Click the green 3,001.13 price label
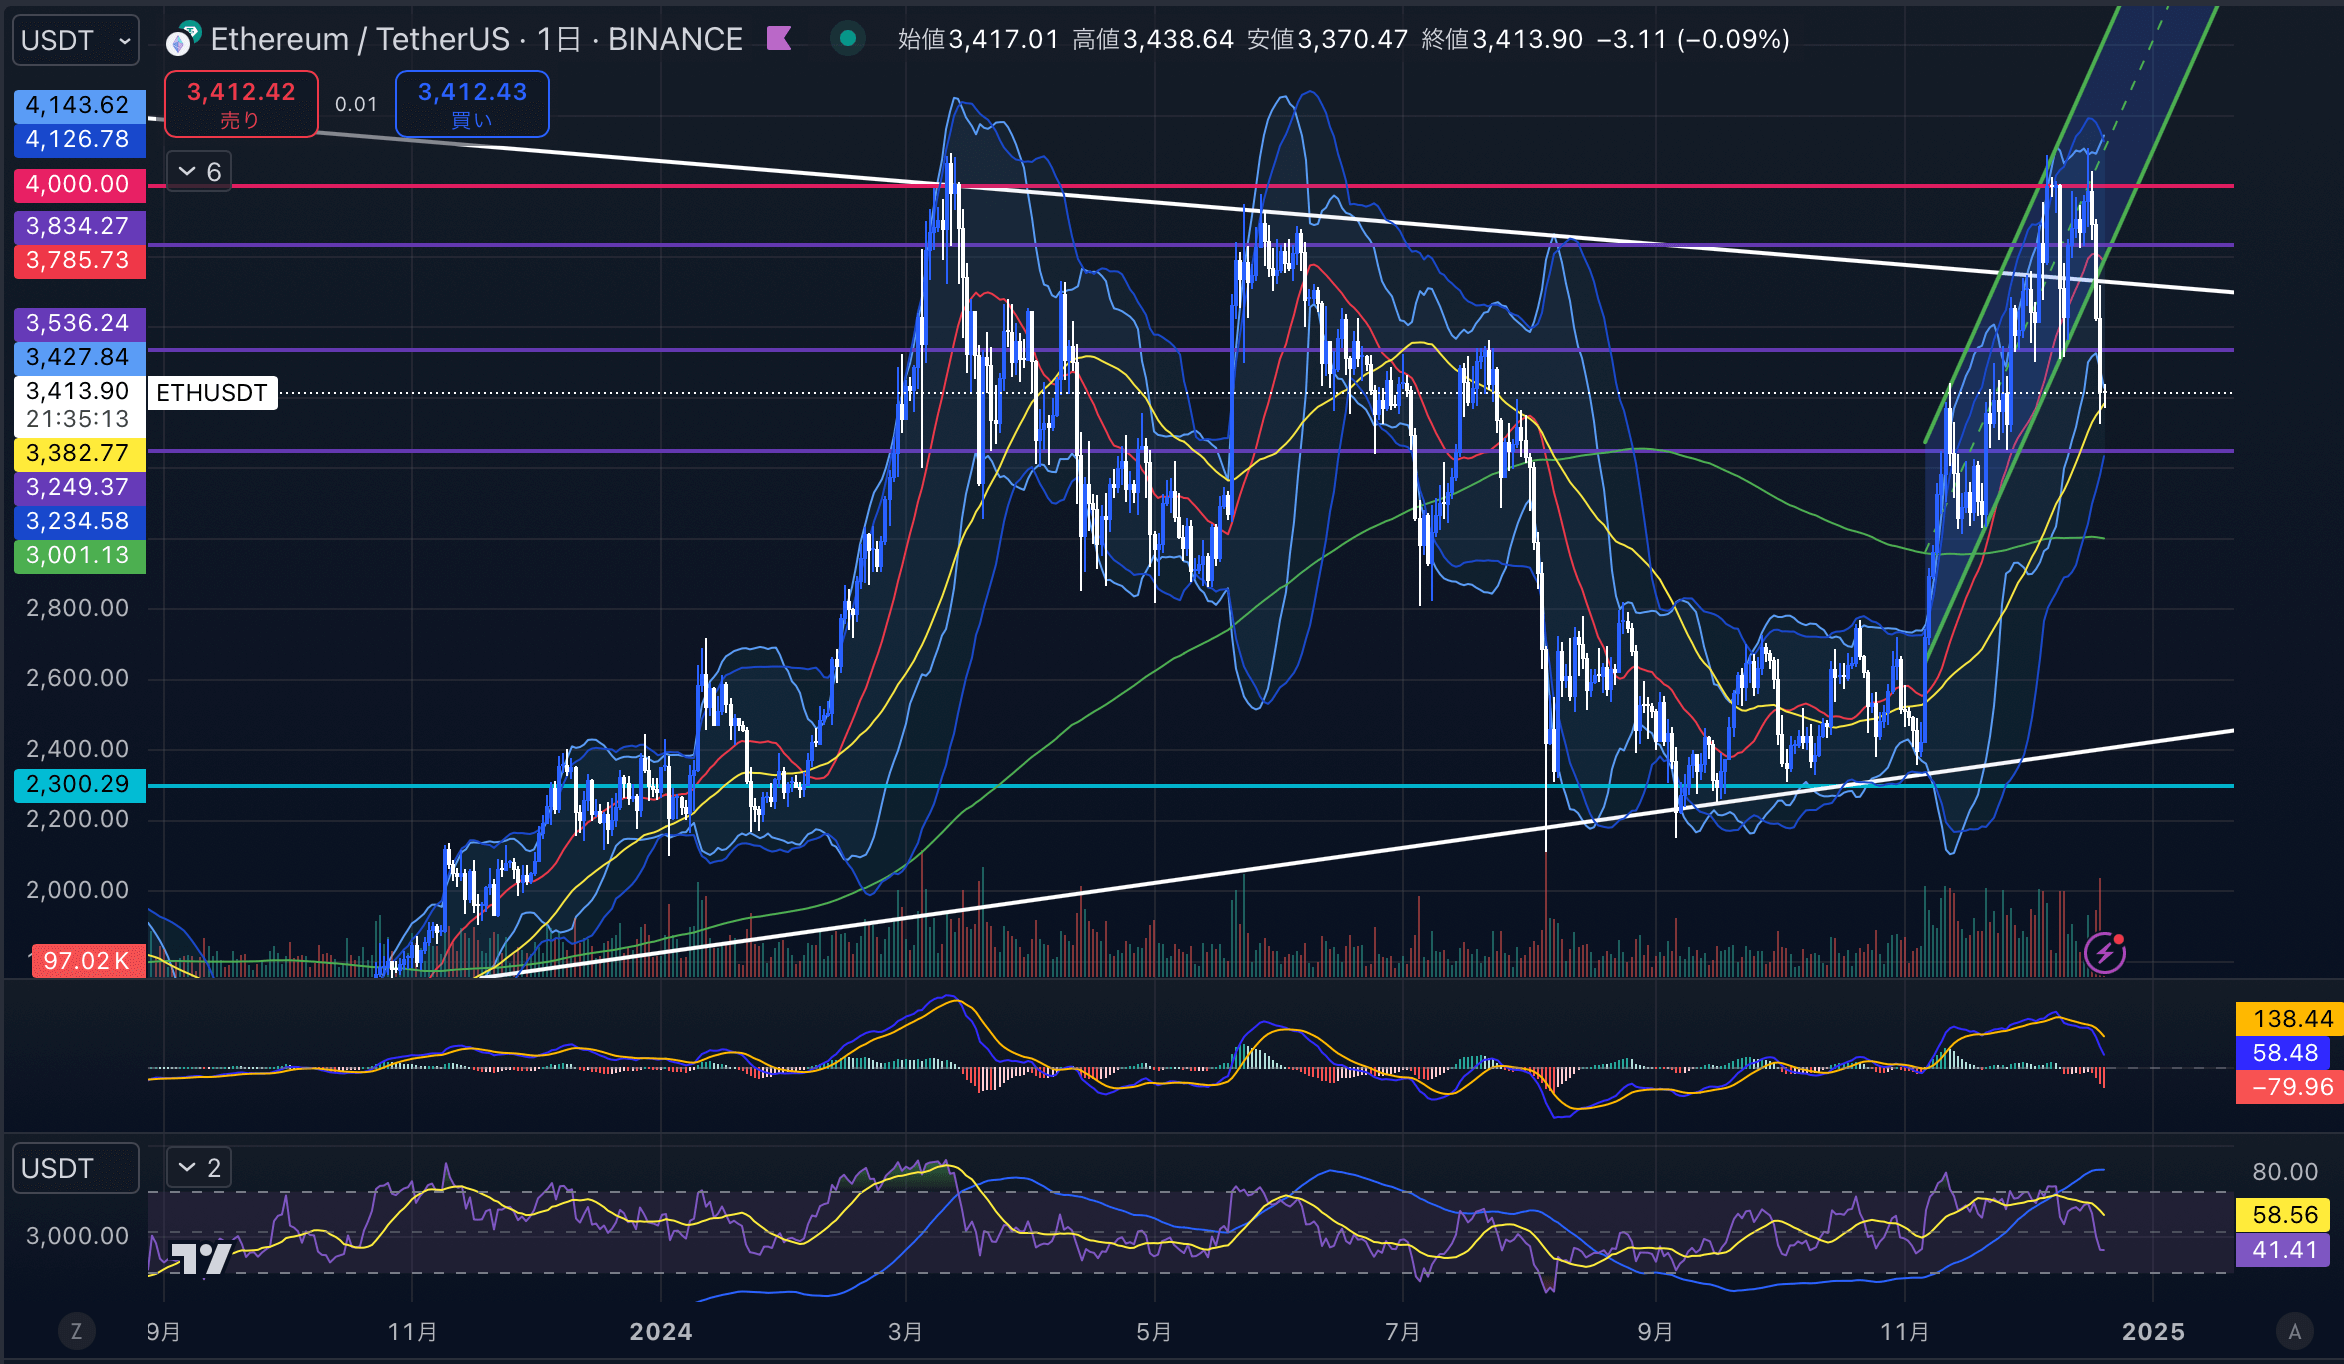This screenshot has width=2344, height=1364. pos(79,555)
